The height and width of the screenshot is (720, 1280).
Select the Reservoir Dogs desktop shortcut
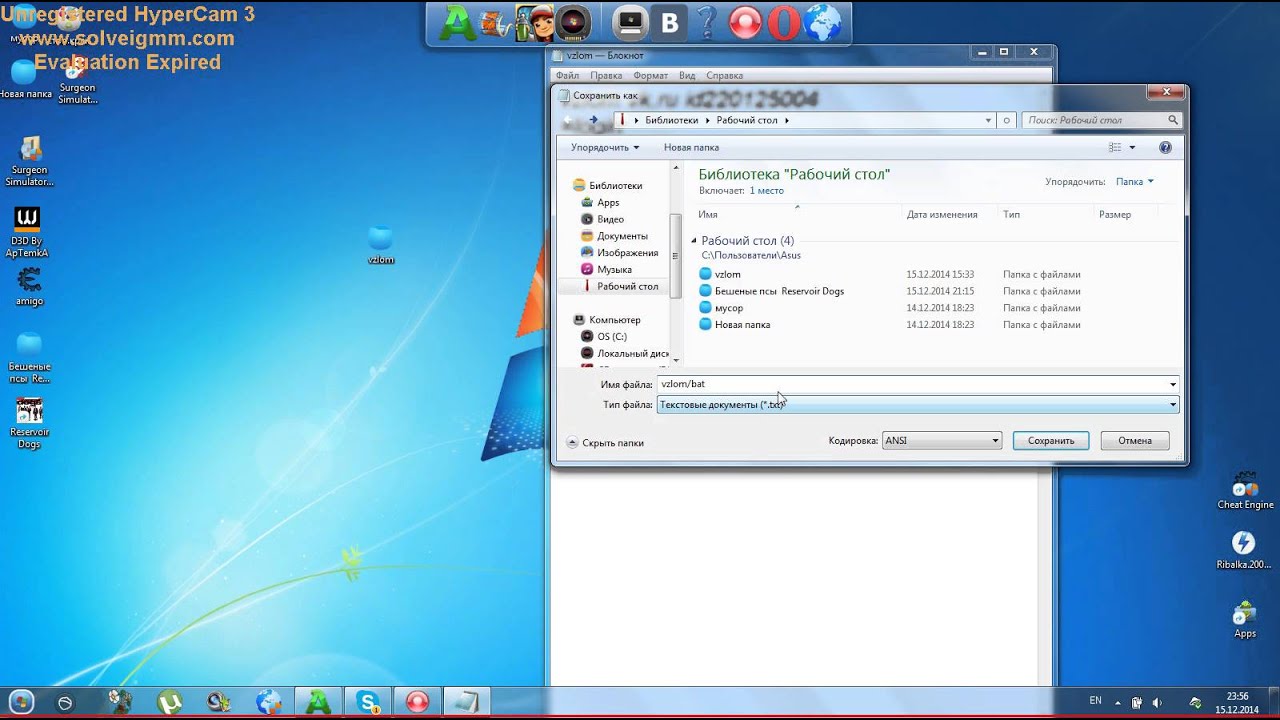29,424
